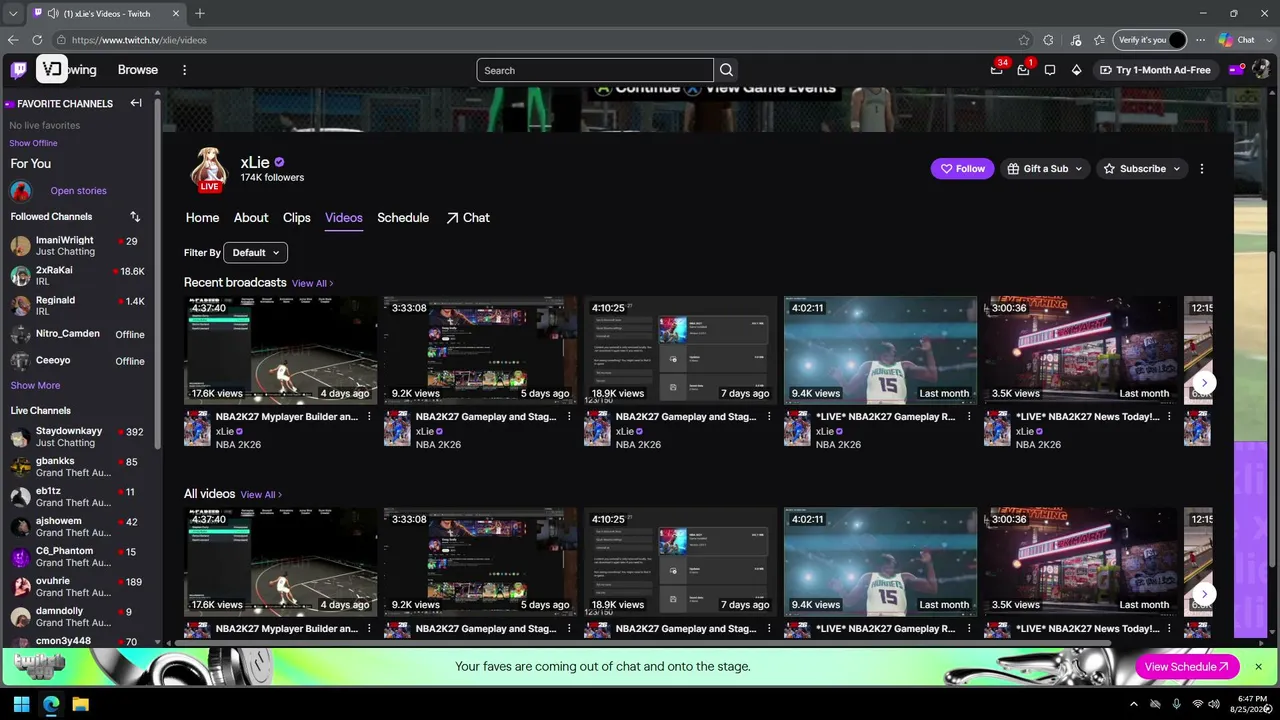The image size is (1280, 720).
Task: Open the Twitch user avatar menu
Action: 1260,70
